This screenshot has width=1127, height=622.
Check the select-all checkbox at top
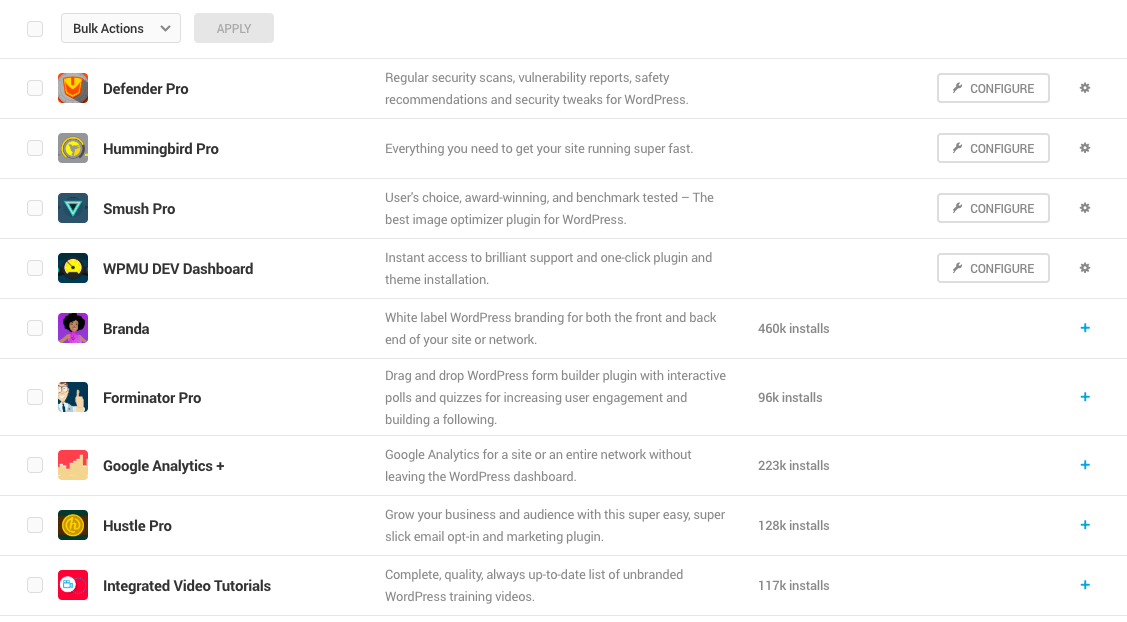(x=35, y=28)
